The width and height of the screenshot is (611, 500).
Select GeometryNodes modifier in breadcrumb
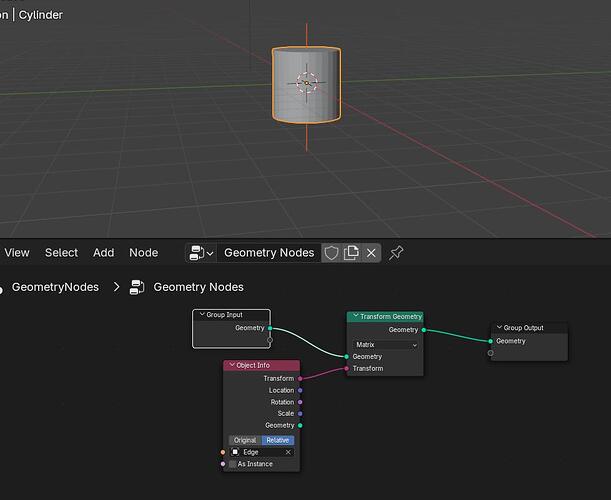55,287
